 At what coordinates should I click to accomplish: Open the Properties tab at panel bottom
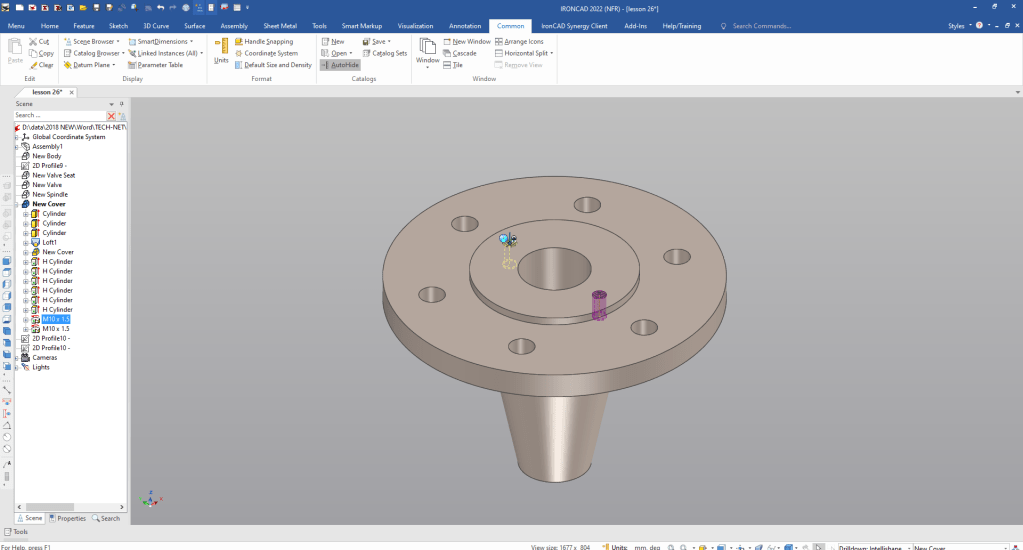click(67, 518)
